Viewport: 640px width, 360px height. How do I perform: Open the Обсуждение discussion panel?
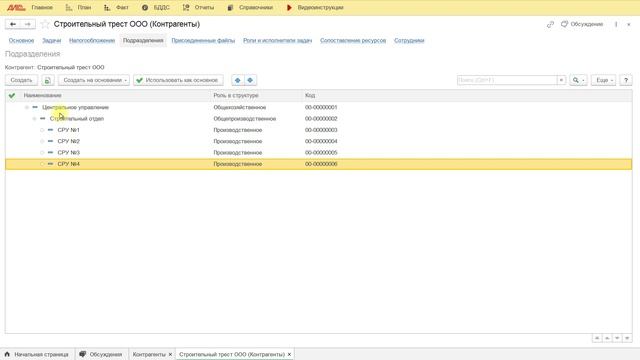click(582, 24)
